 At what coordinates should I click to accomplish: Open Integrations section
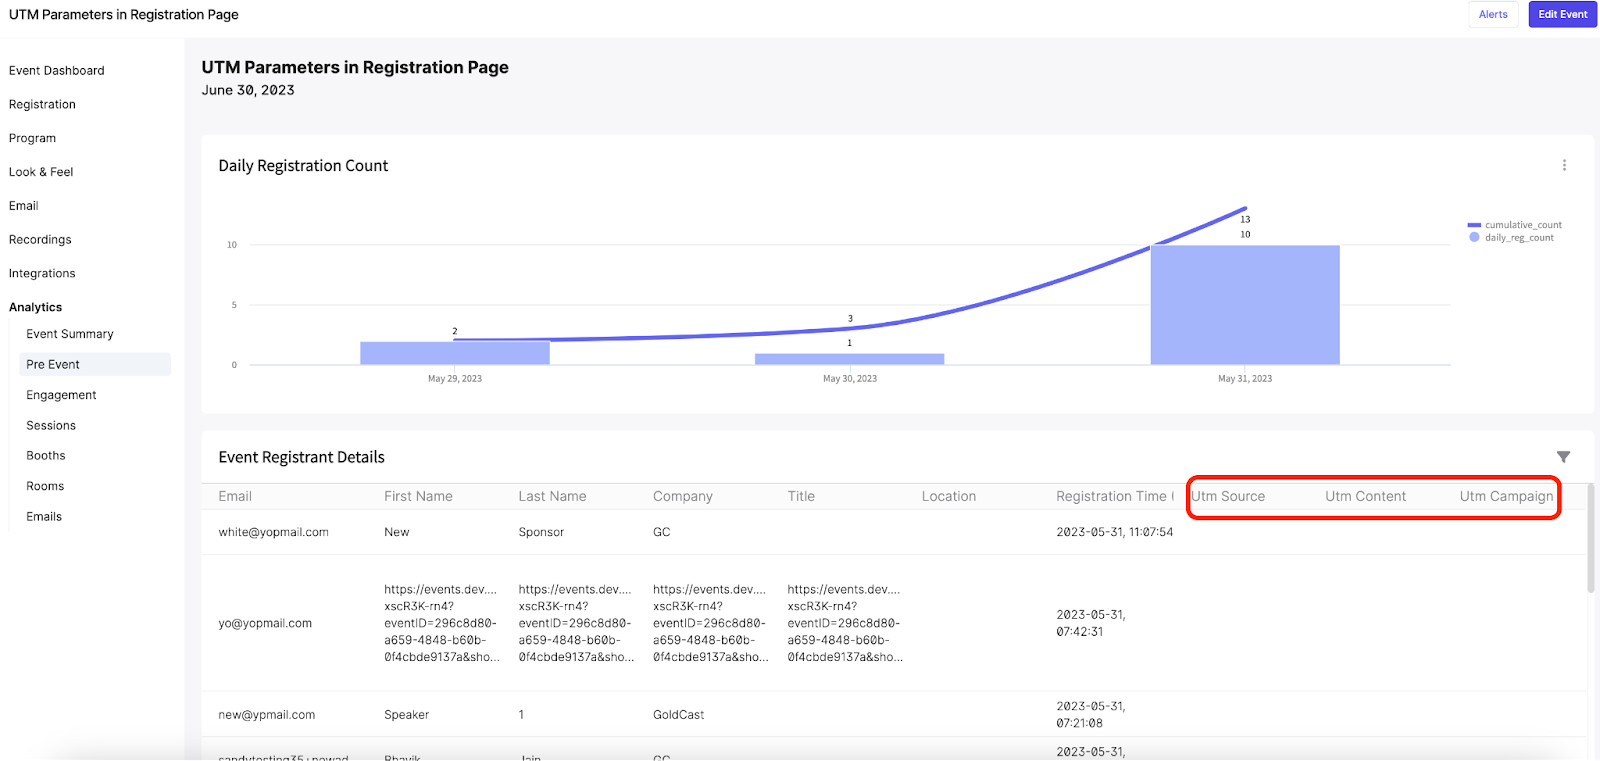42,273
